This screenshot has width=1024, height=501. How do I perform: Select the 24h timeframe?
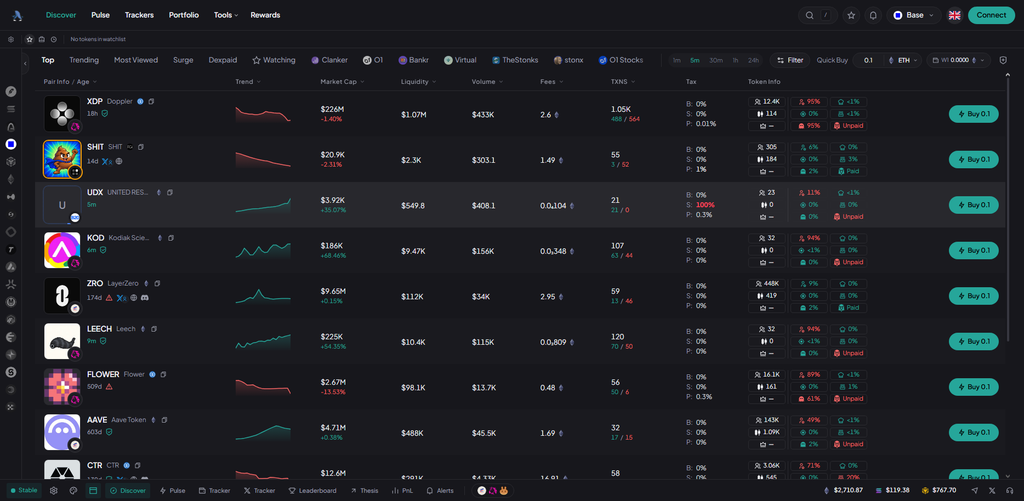pos(753,60)
